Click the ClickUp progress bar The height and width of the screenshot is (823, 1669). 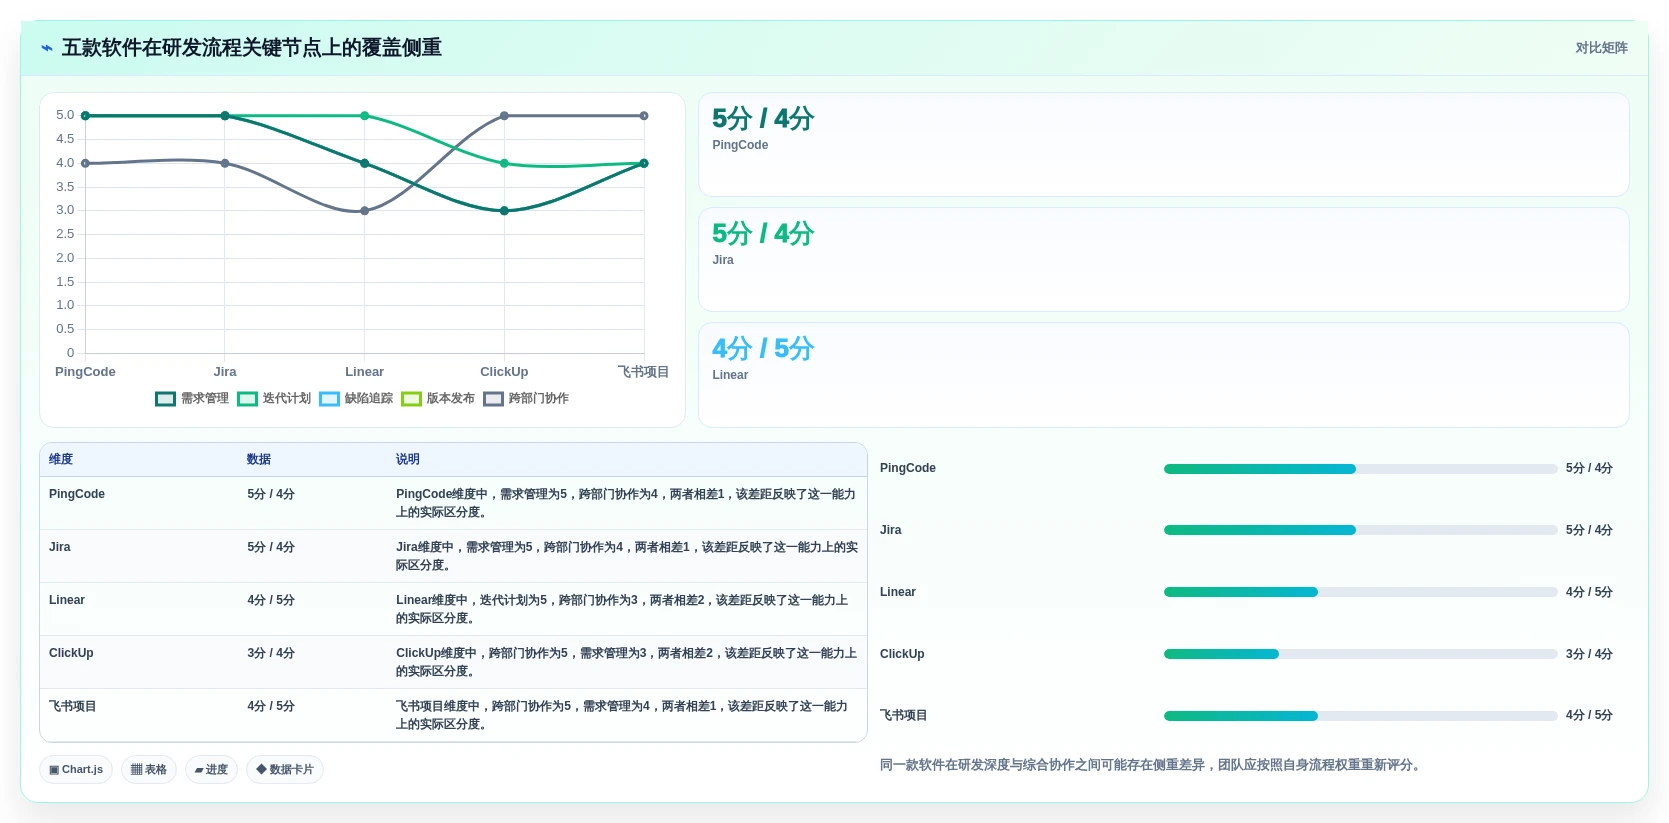(x=1360, y=654)
